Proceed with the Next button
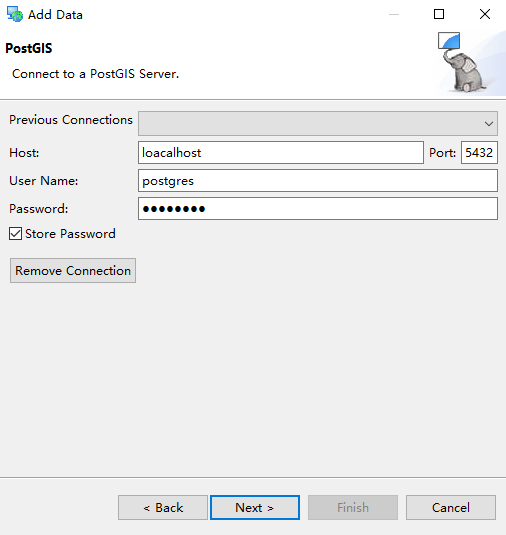This screenshot has width=506, height=535. 255,508
